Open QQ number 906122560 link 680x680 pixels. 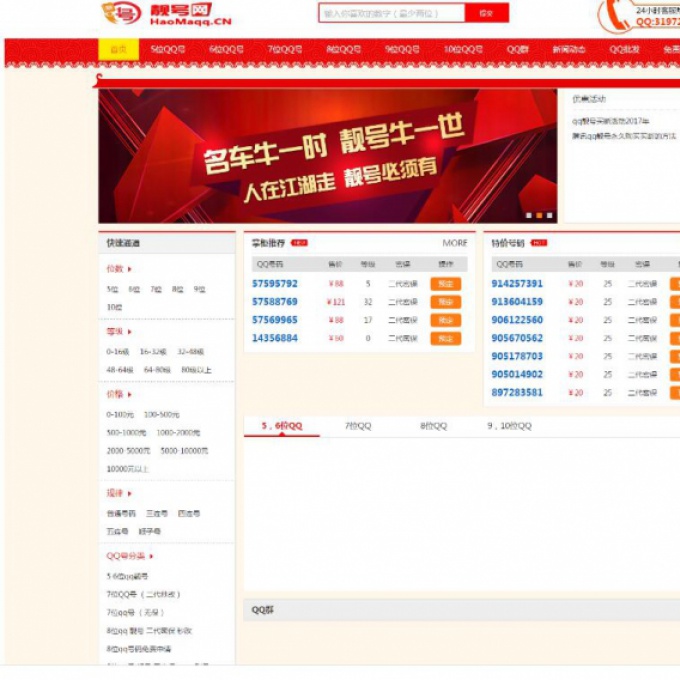517,320
